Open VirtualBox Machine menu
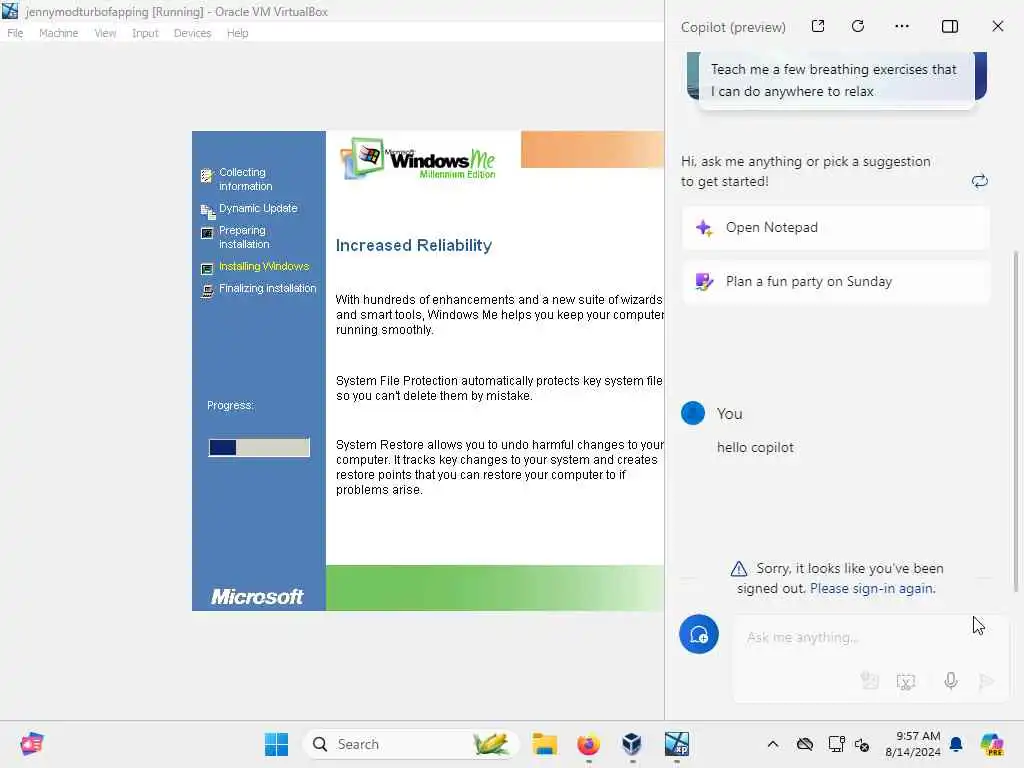This screenshot has width=1024, height=768. pos(58,33)
